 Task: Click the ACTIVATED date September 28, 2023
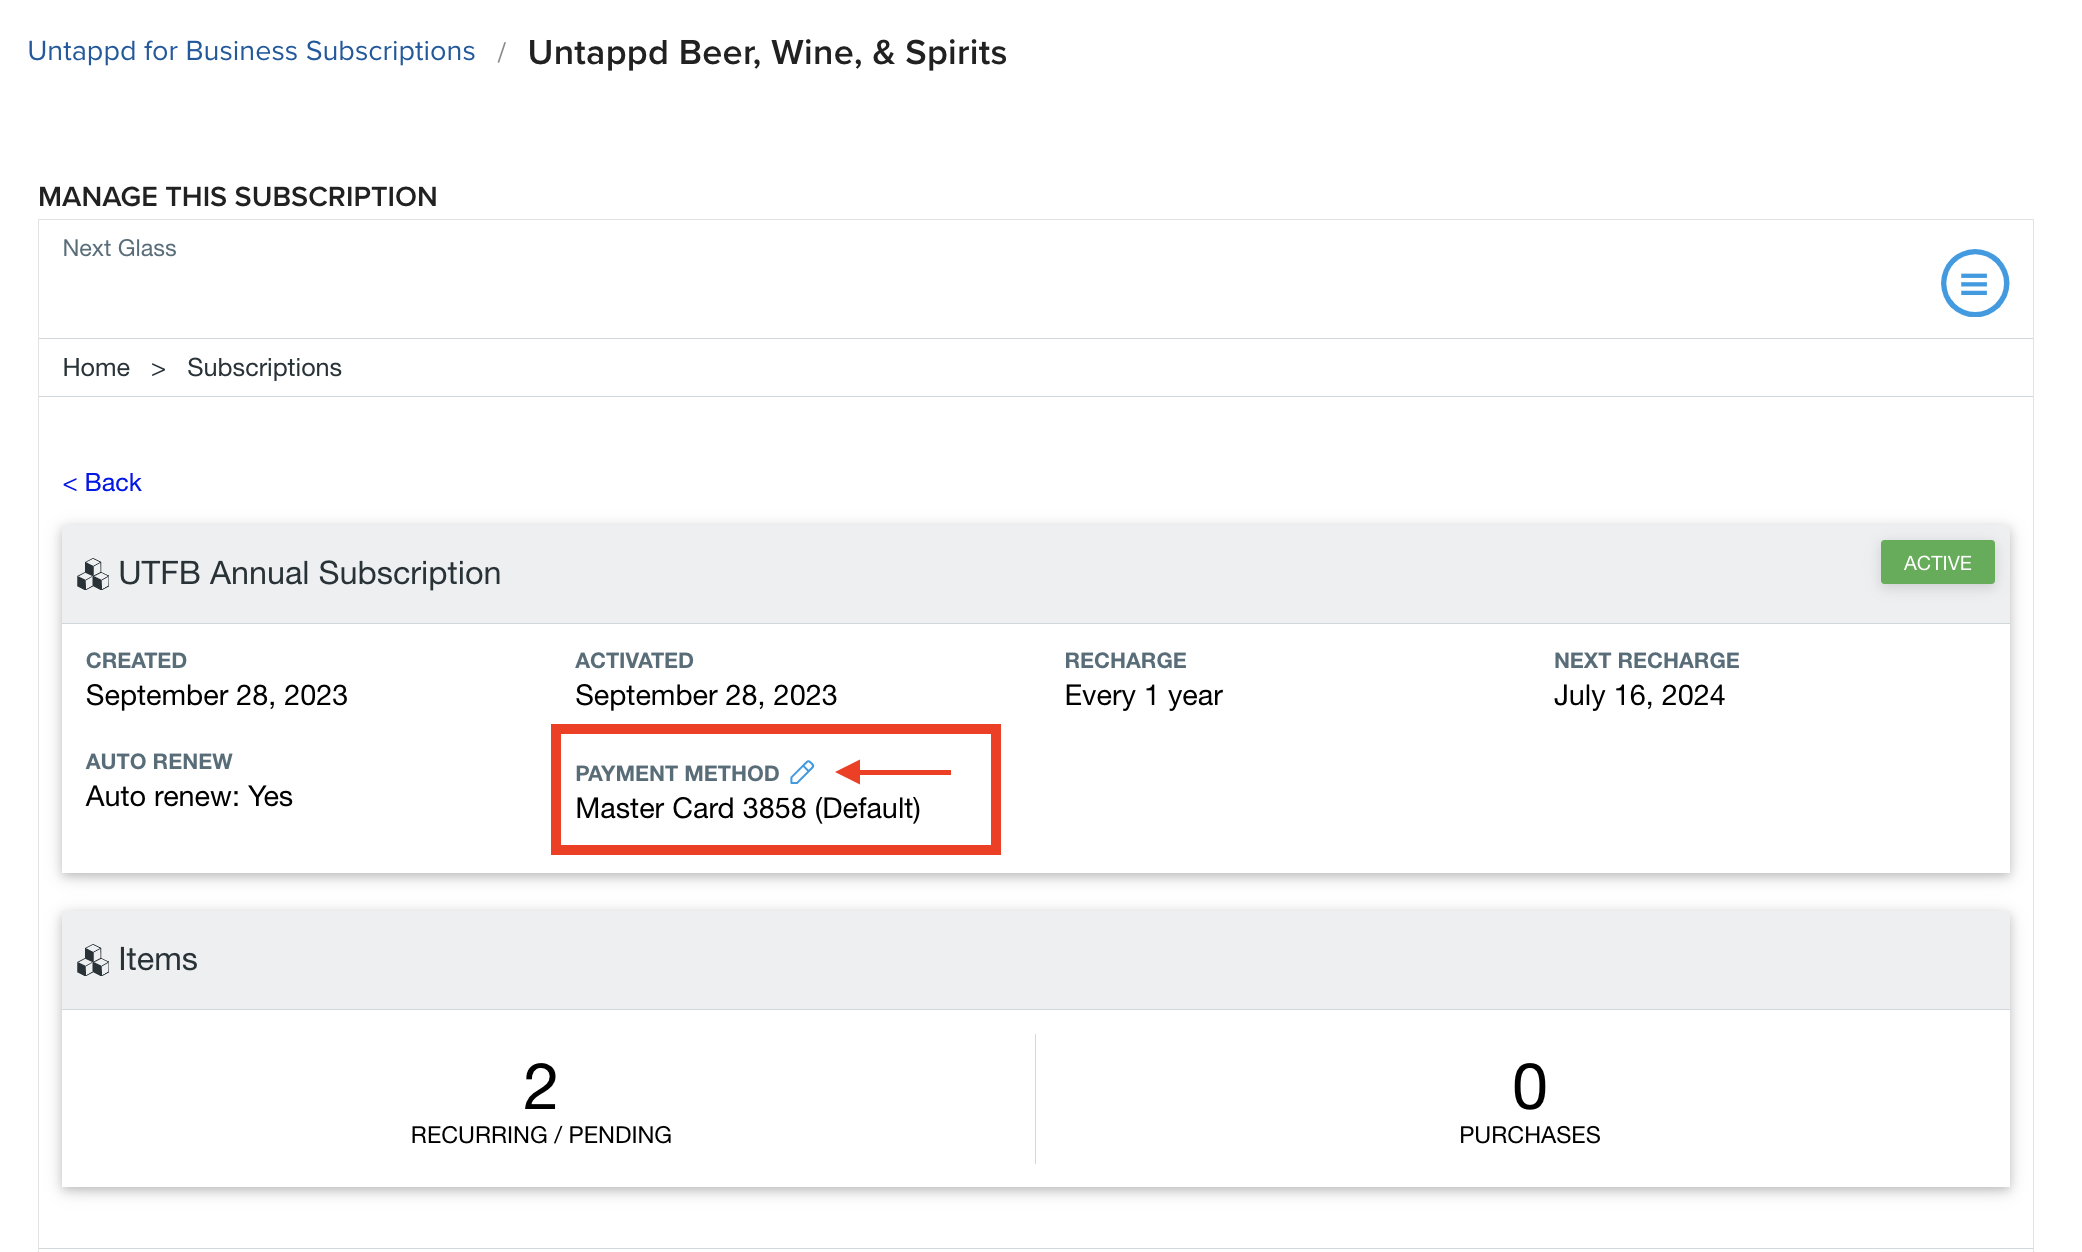[706, 695]
